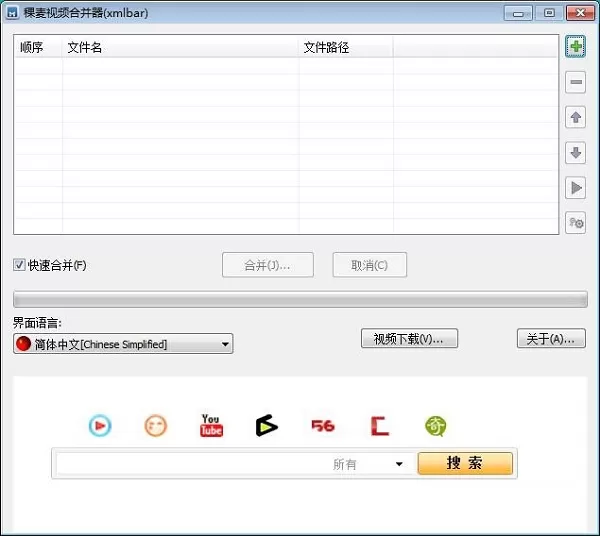
Task: Click the 取消(C) button
Action: click(369, 265)
